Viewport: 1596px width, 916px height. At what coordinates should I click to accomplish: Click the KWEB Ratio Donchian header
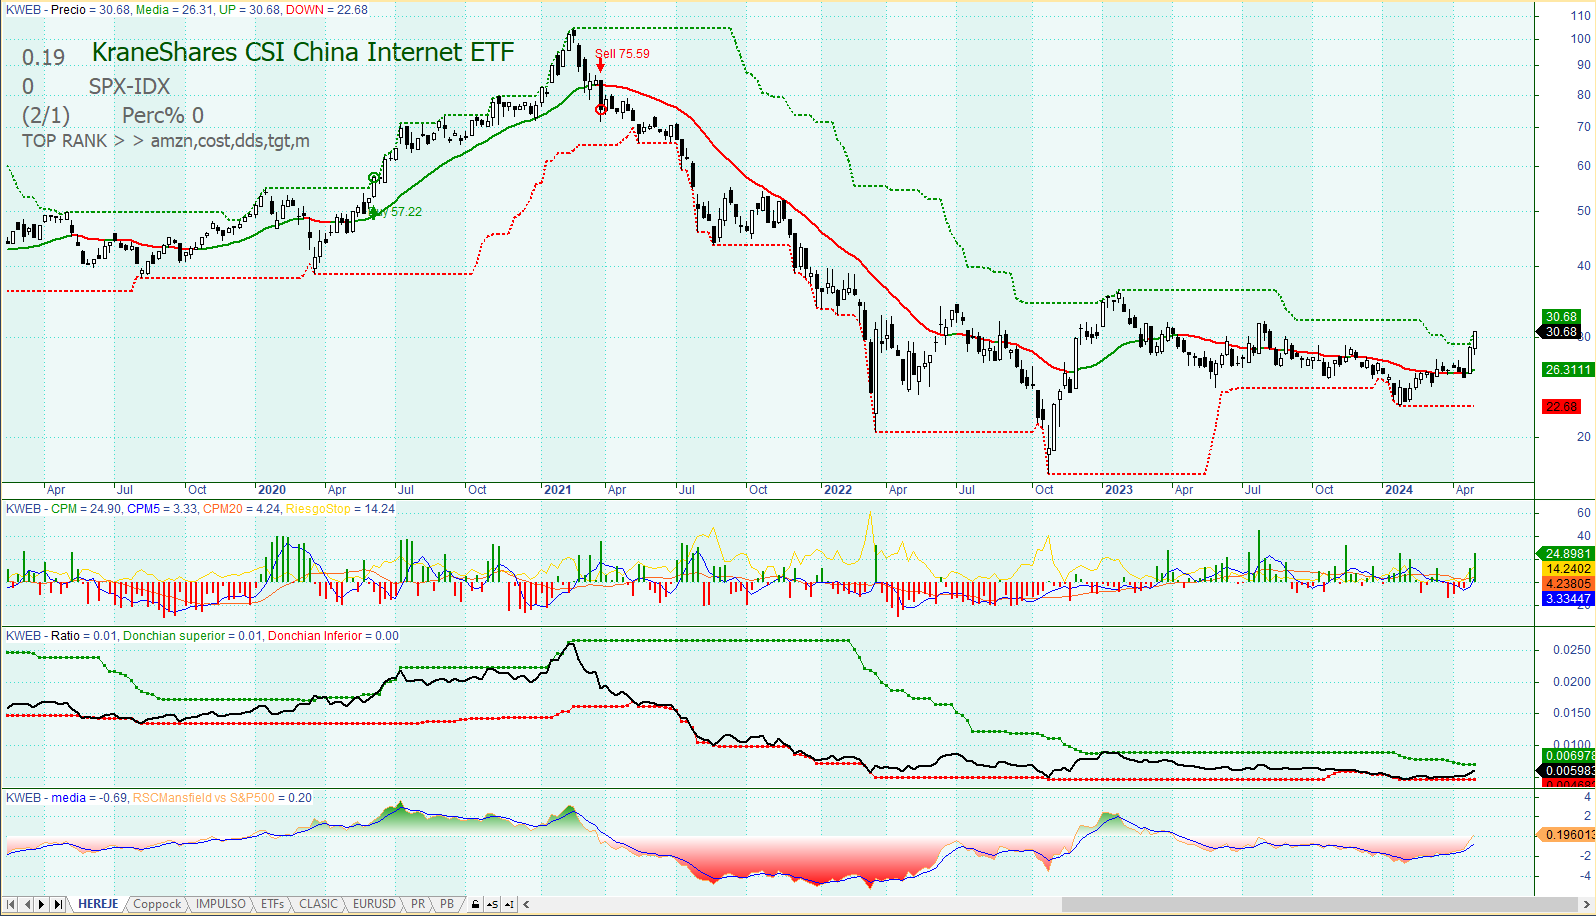[x=202, y=636]
